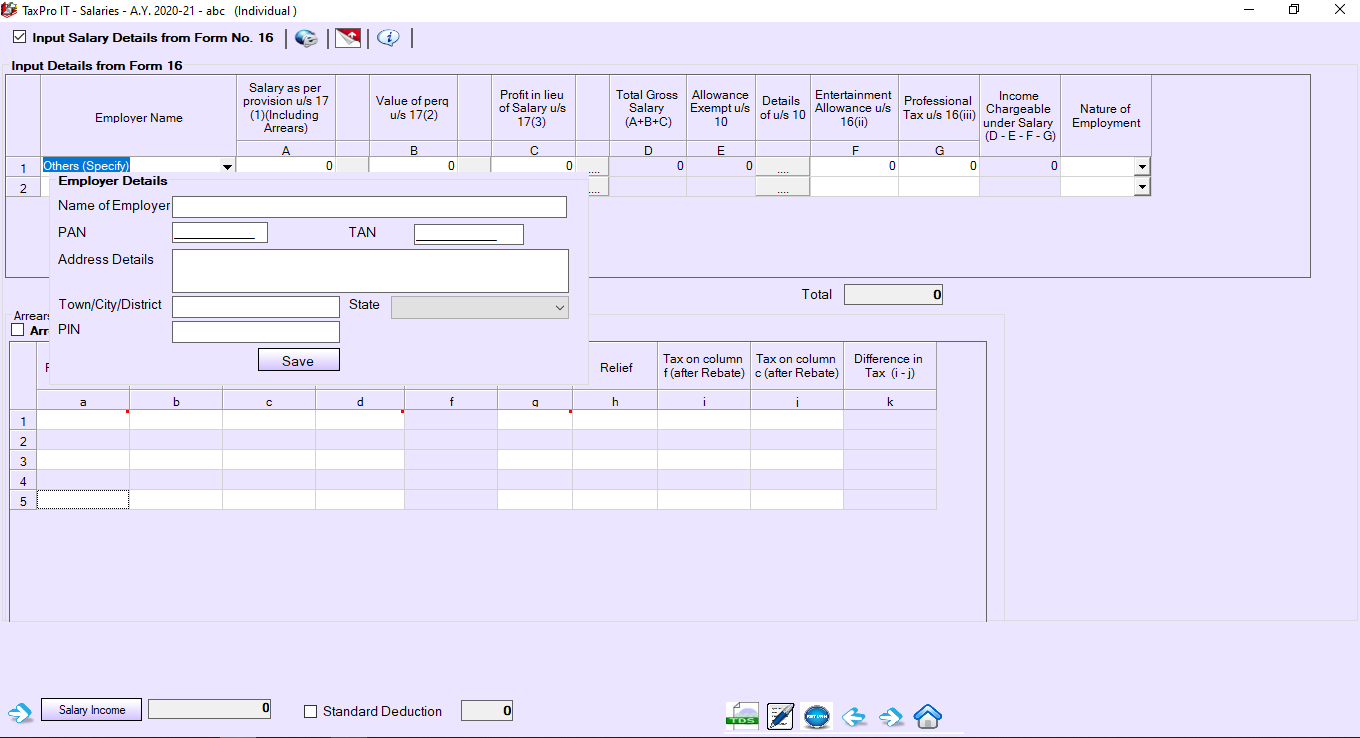Image resolution: width=1360 pixels, height=738 pixels.
Task: Open the blue info bubble icon
Action: pyautogui.click(x=388, y=38)
